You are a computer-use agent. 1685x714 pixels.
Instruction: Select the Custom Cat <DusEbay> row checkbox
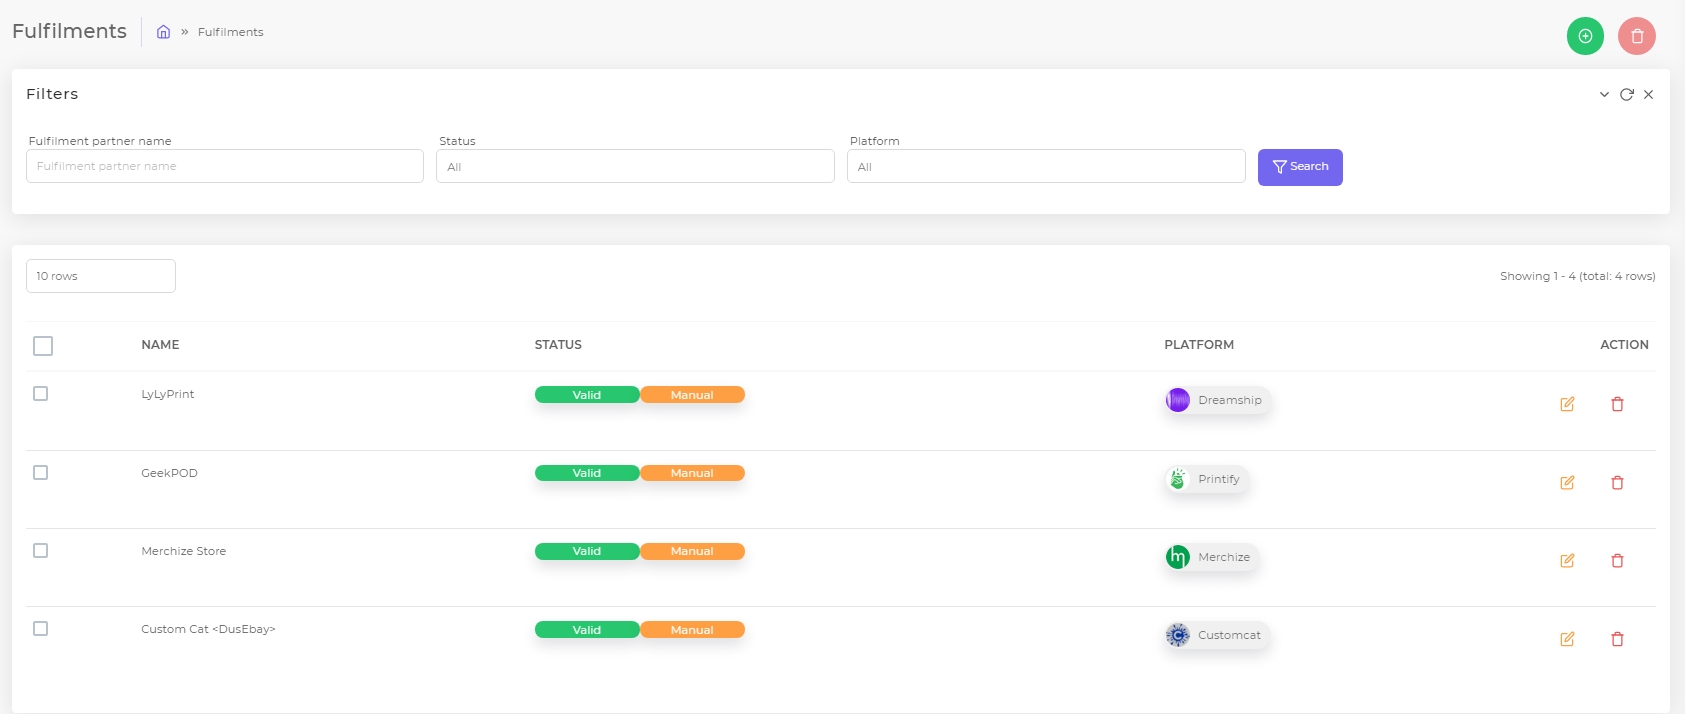click(x=41, y=628)
